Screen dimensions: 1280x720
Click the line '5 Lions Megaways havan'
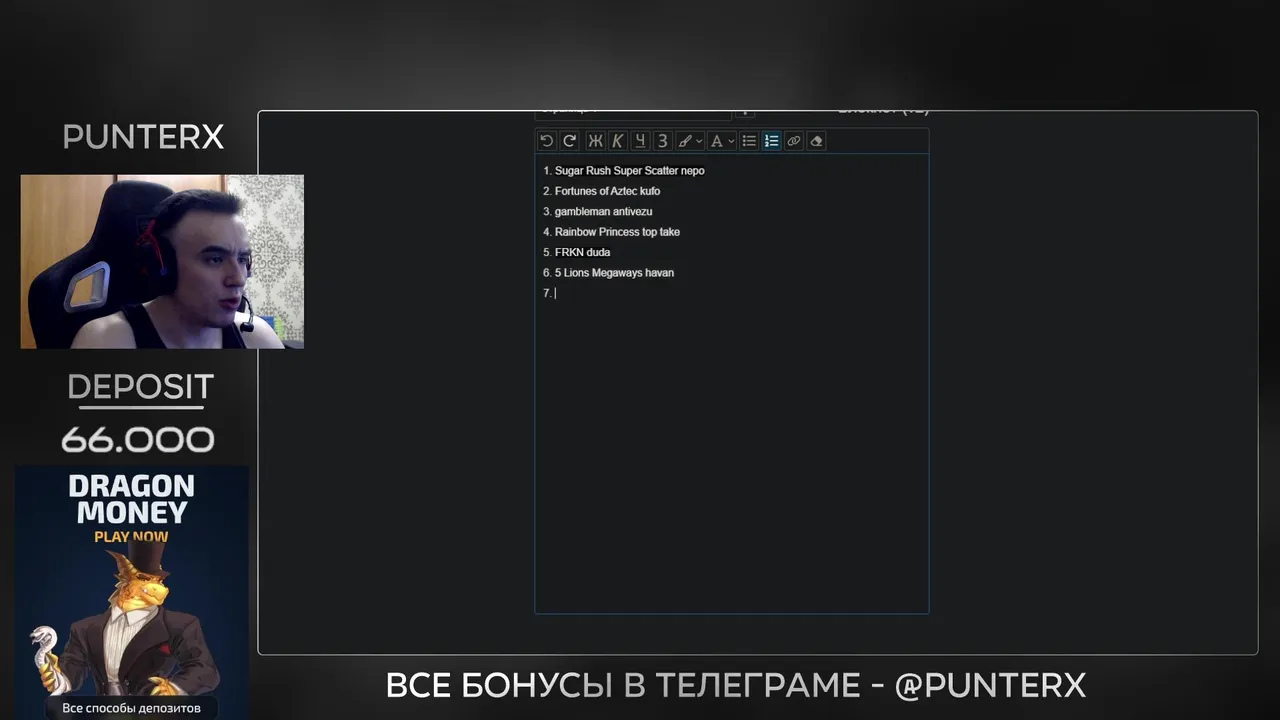[614, 273]
